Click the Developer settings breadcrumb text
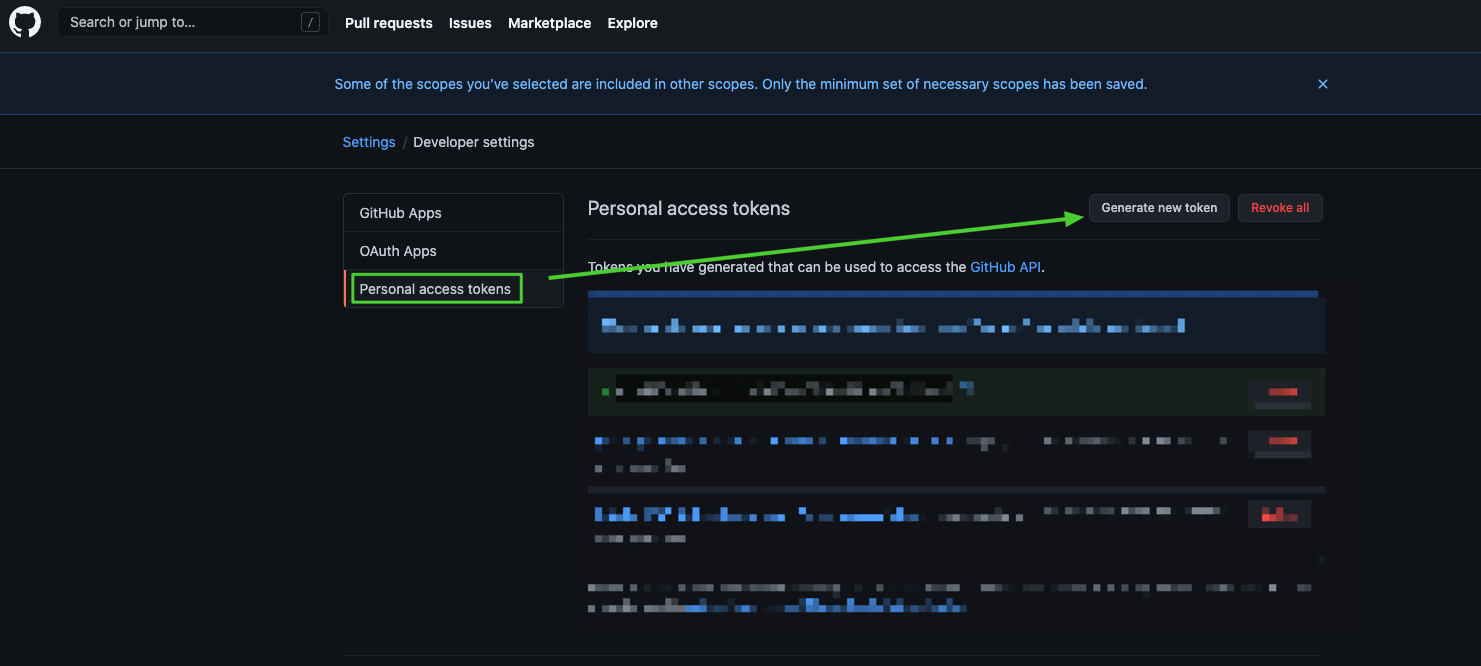The height and width of the screenshot is (666, 1481). point(474,142)
